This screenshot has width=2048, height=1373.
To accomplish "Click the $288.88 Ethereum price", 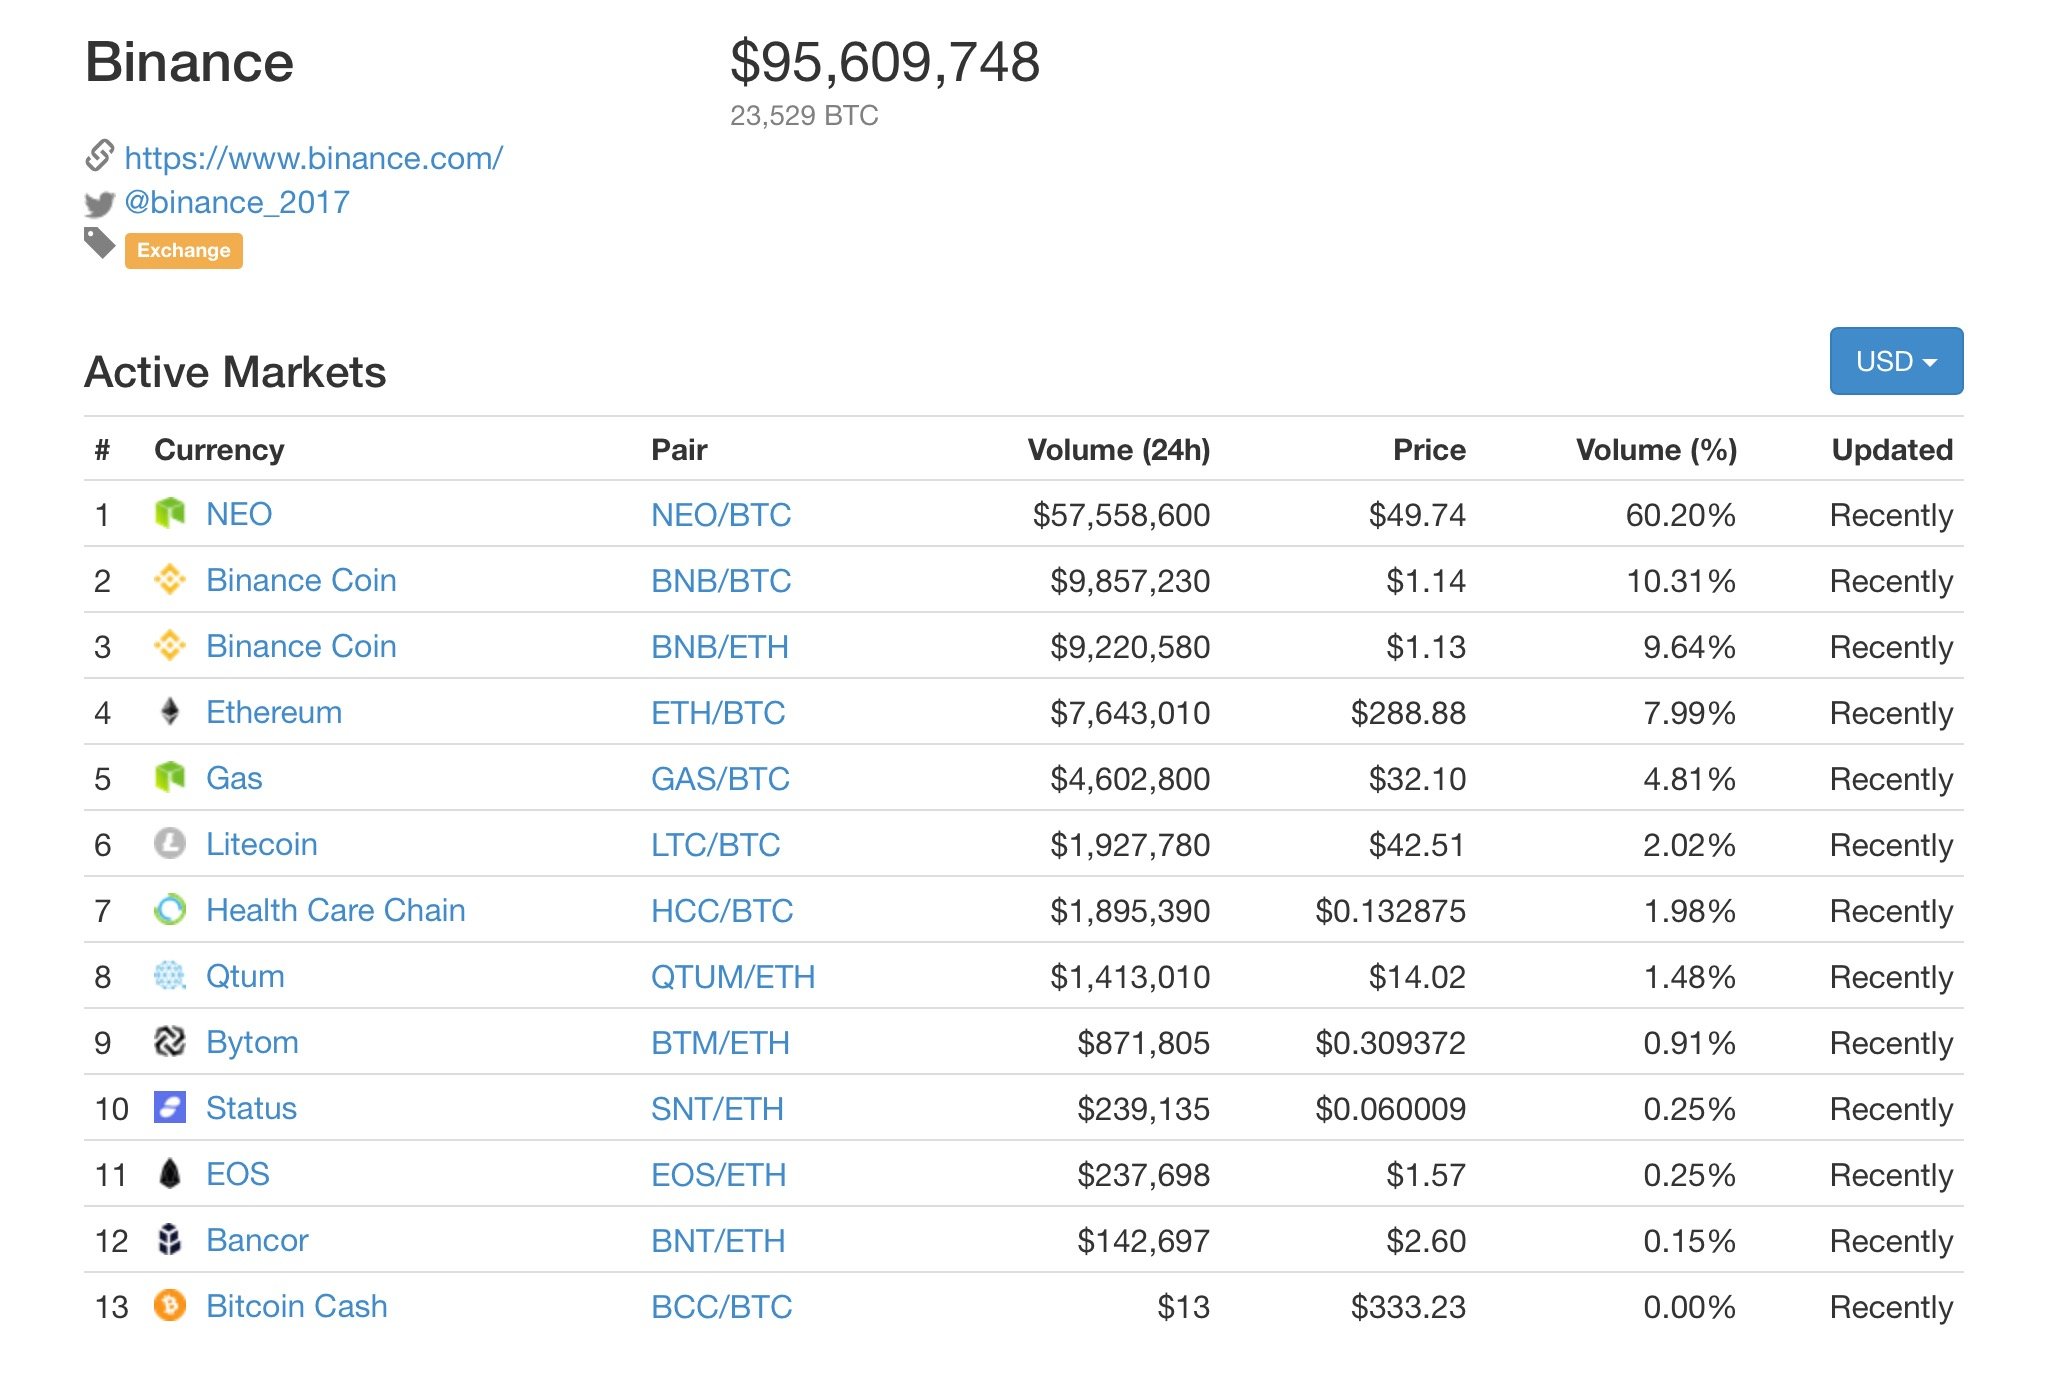I will tap(1408, 713).
